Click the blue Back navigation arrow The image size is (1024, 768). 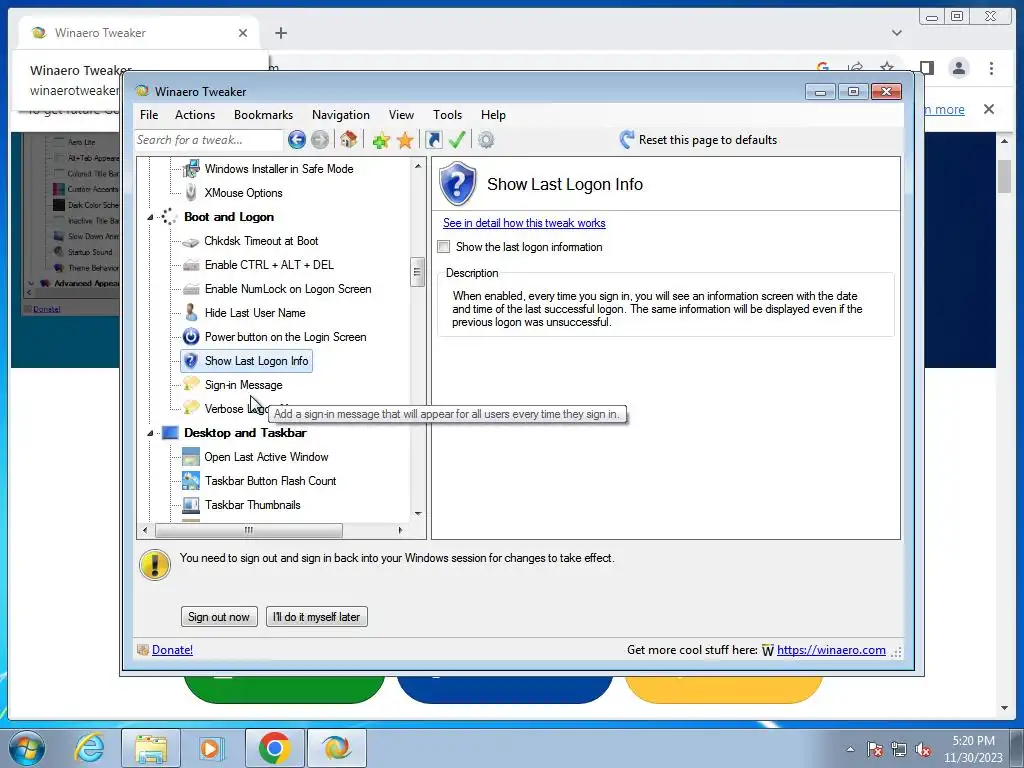point(296,140)
